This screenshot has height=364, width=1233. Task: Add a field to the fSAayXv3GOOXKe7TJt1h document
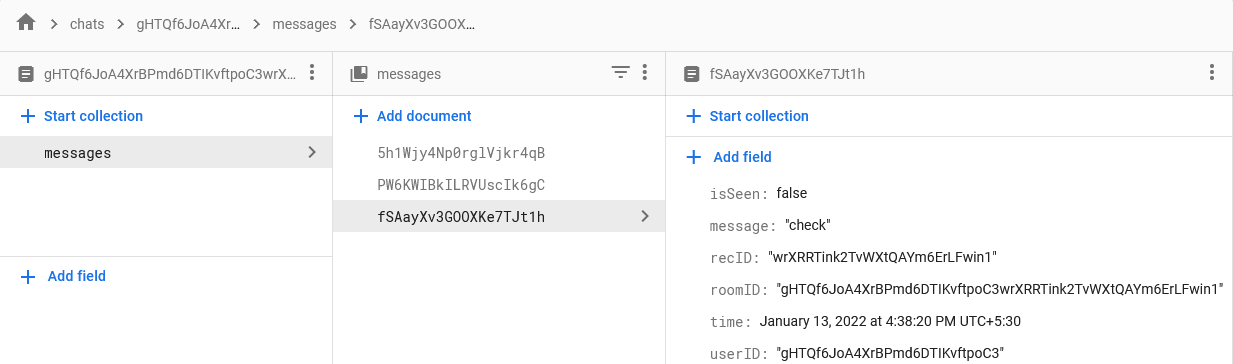pos(729,157)
